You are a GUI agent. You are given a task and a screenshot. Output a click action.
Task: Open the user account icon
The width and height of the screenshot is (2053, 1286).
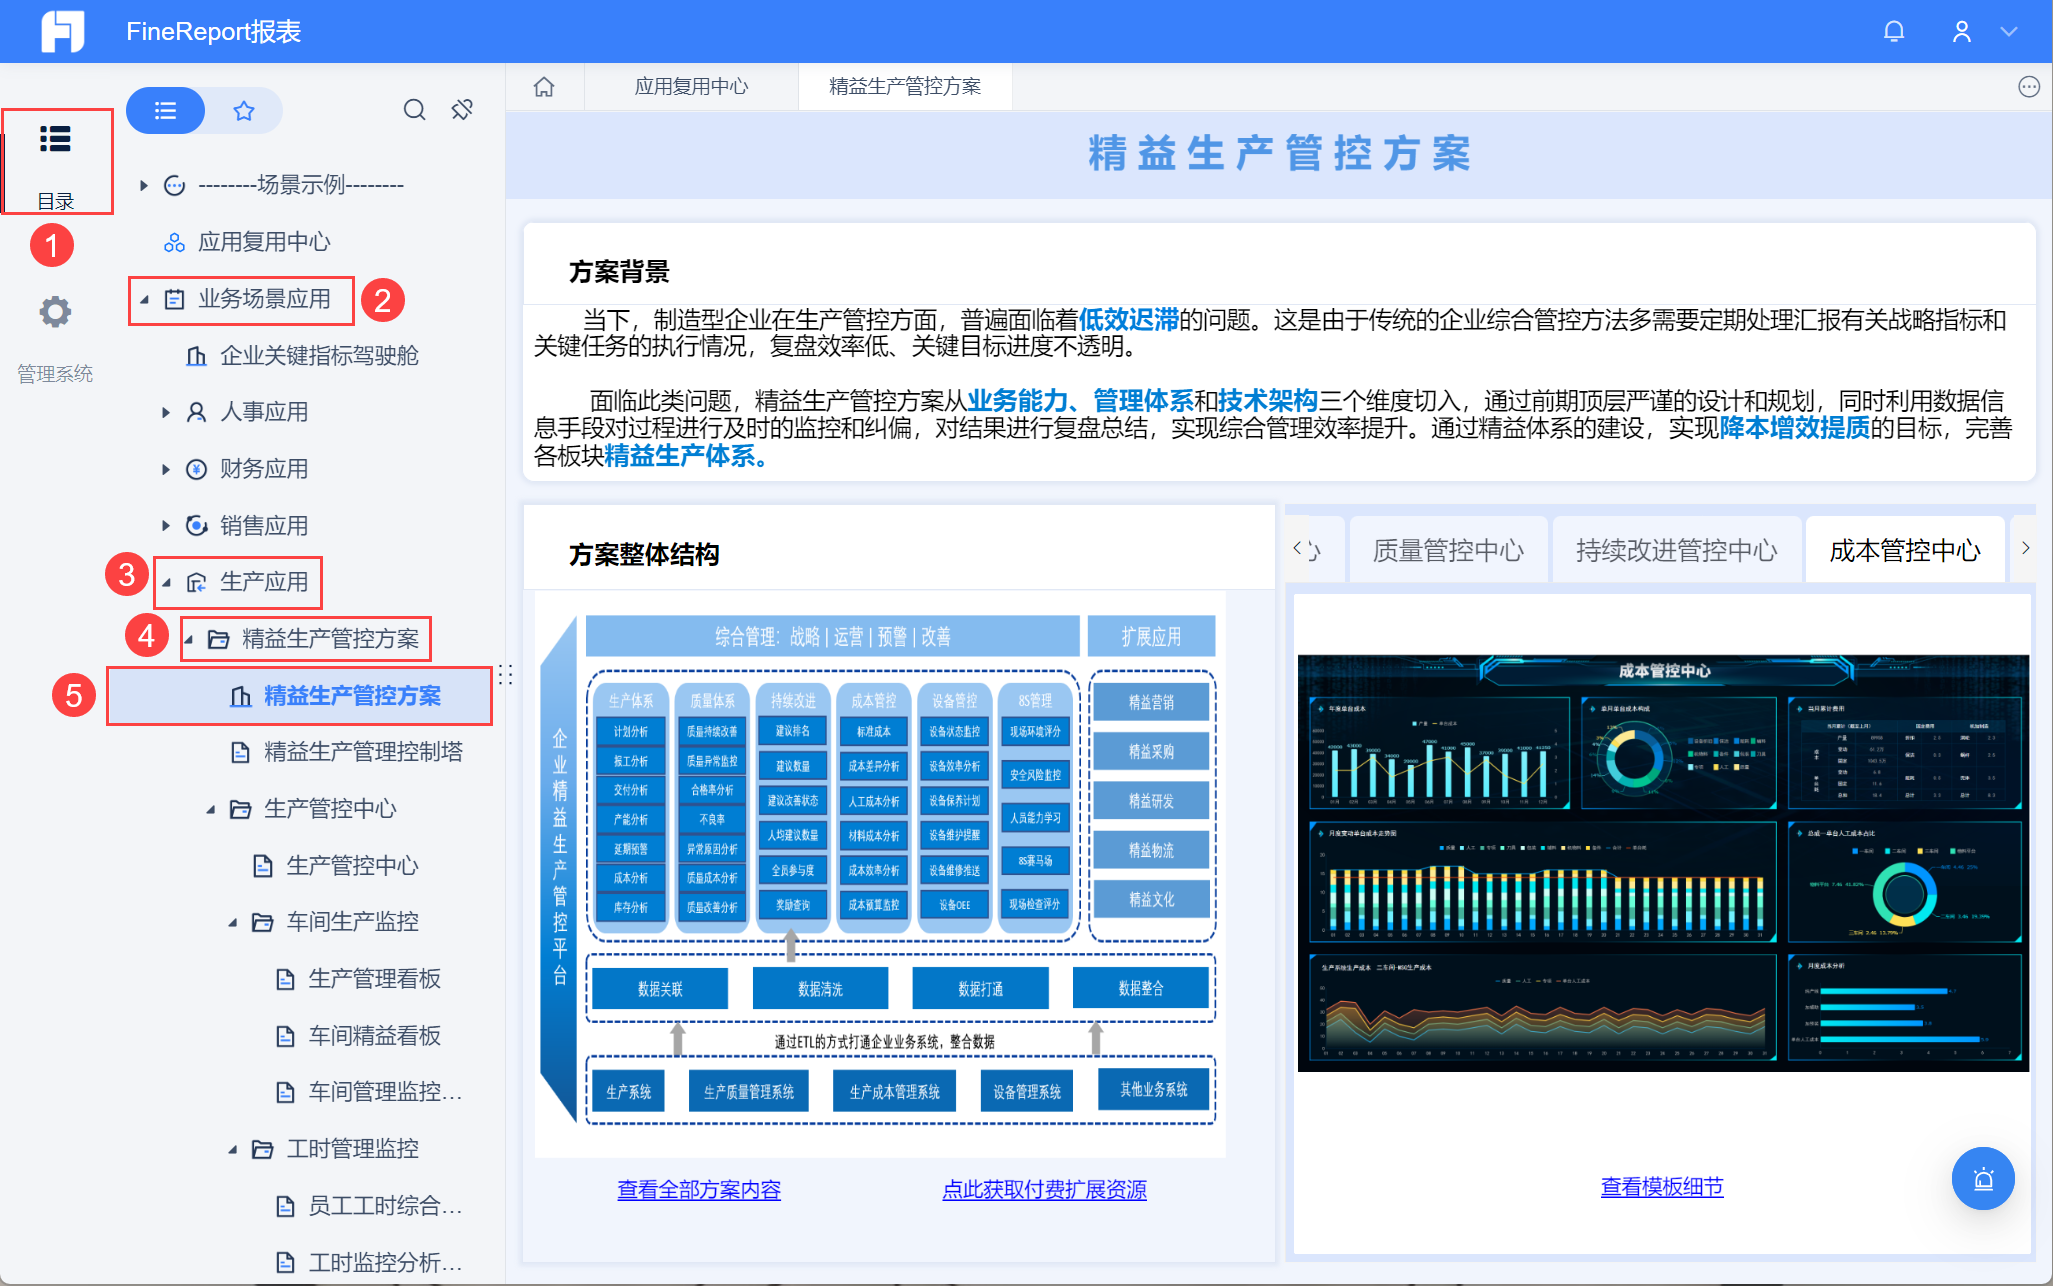(x=1961, y=32)
